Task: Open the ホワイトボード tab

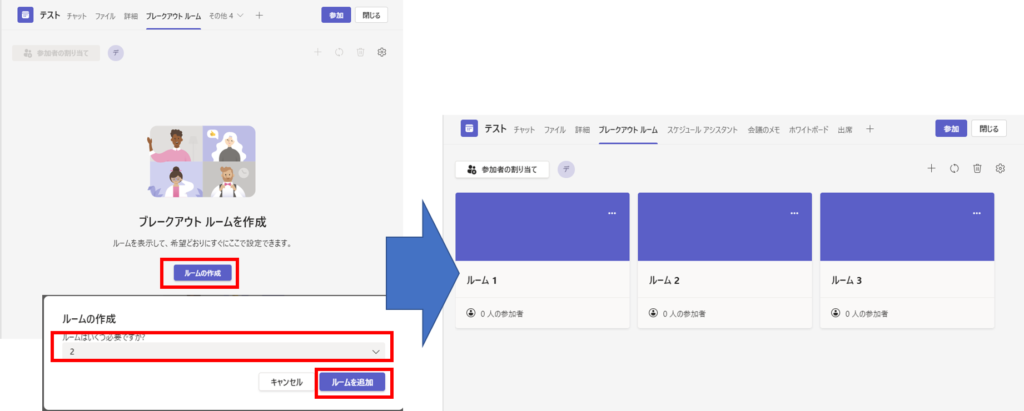Action: (x=808, y=130)
